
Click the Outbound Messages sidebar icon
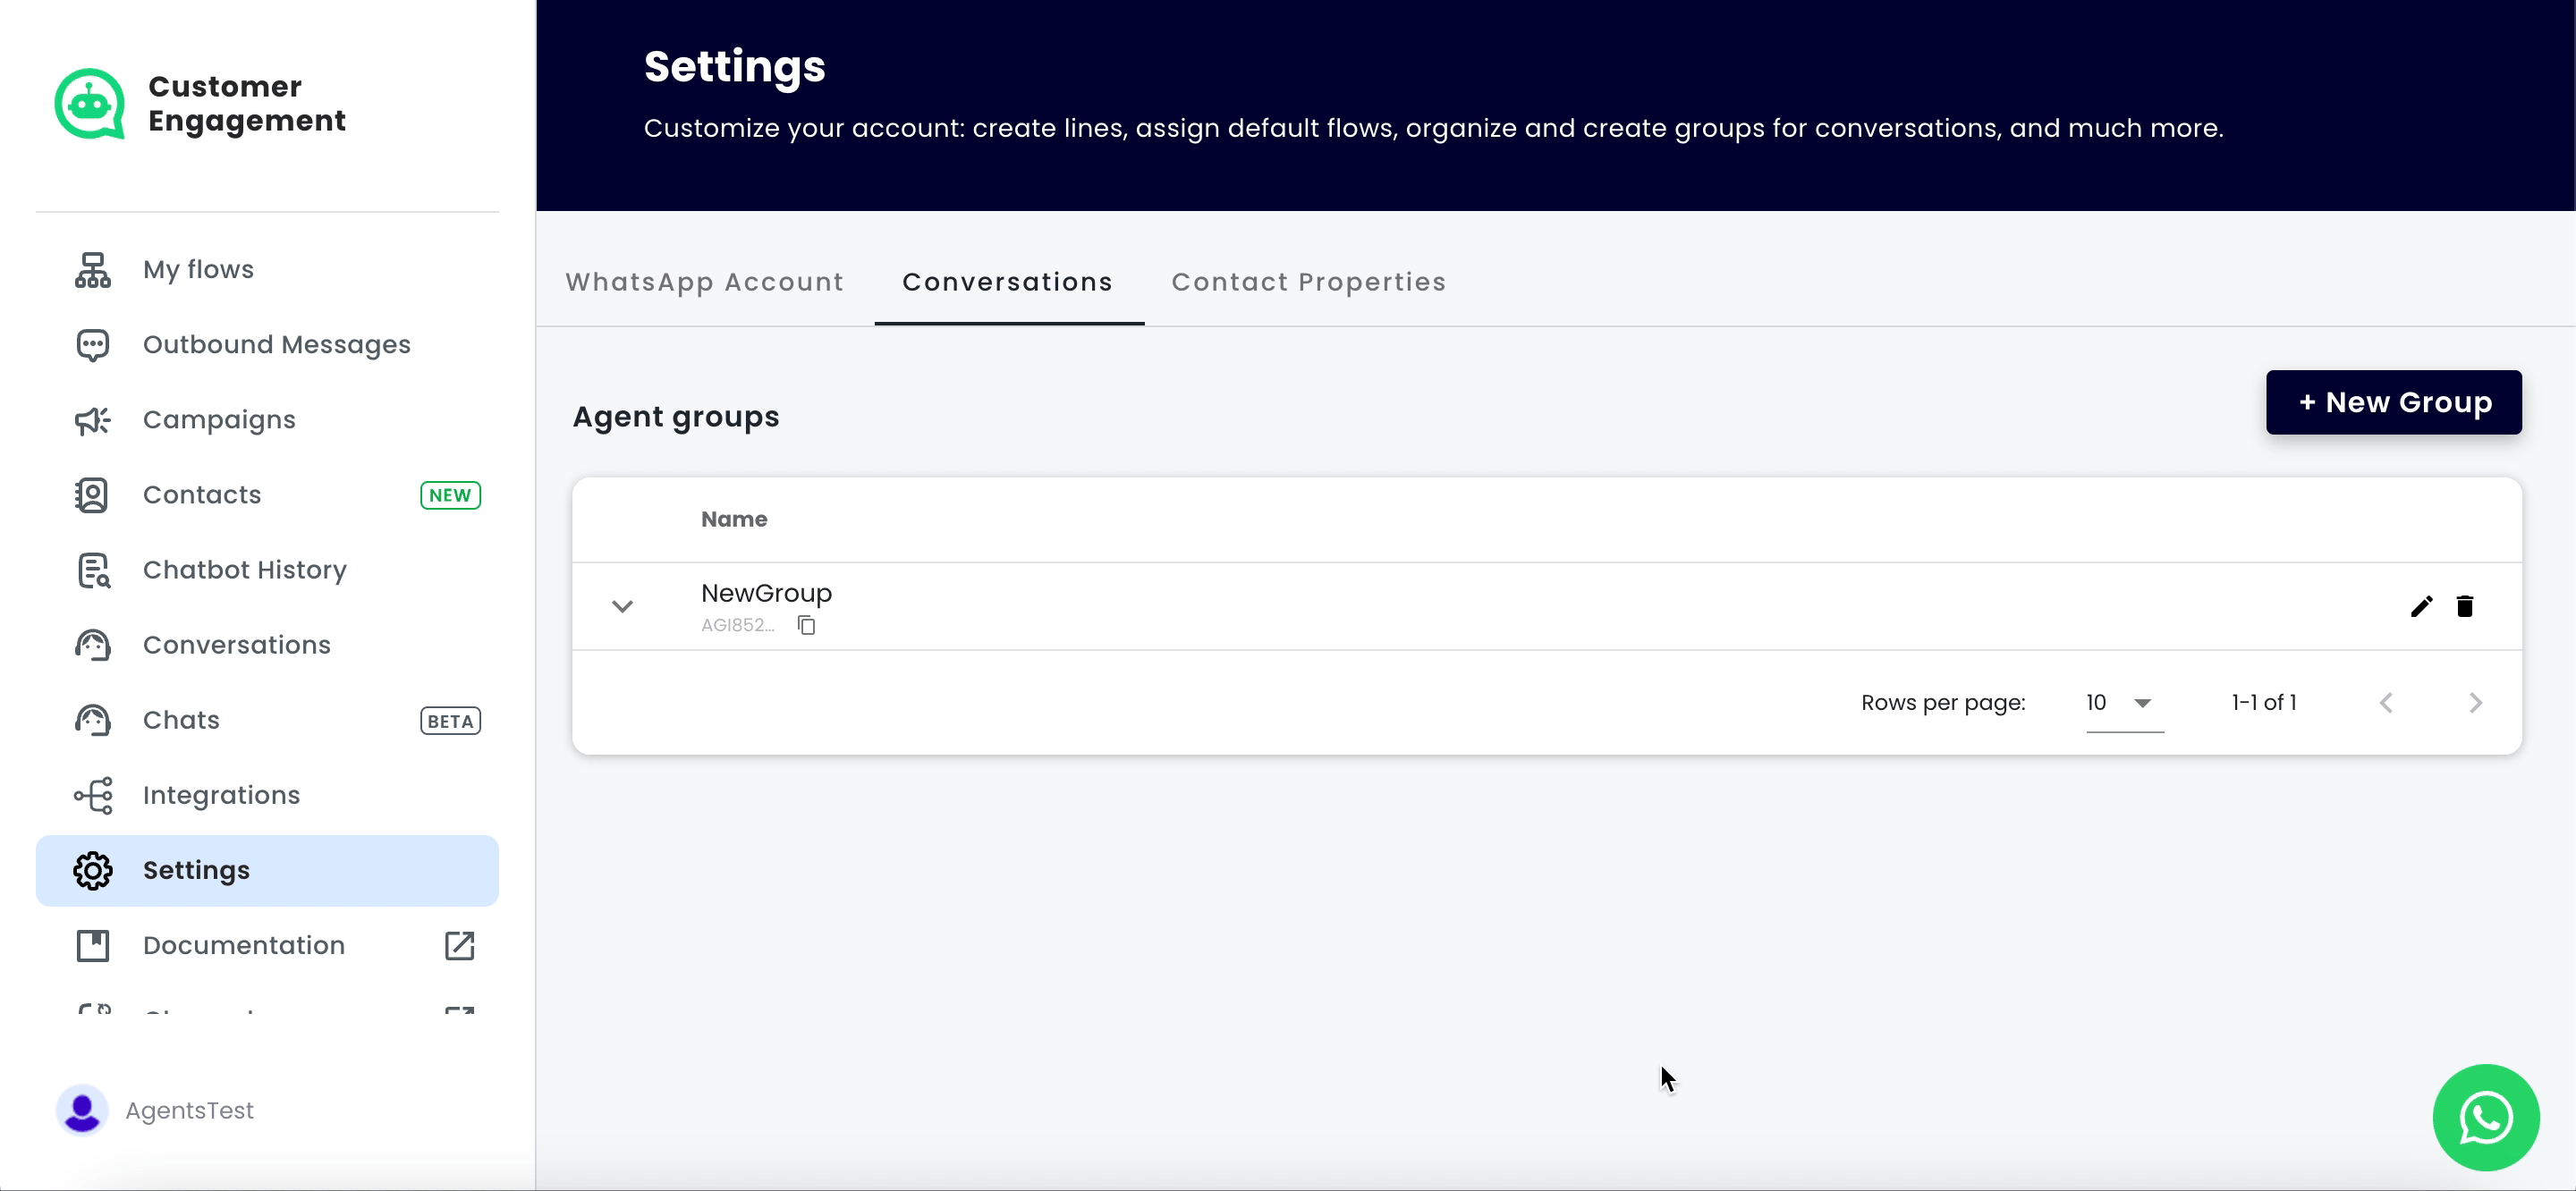[94, 343]
